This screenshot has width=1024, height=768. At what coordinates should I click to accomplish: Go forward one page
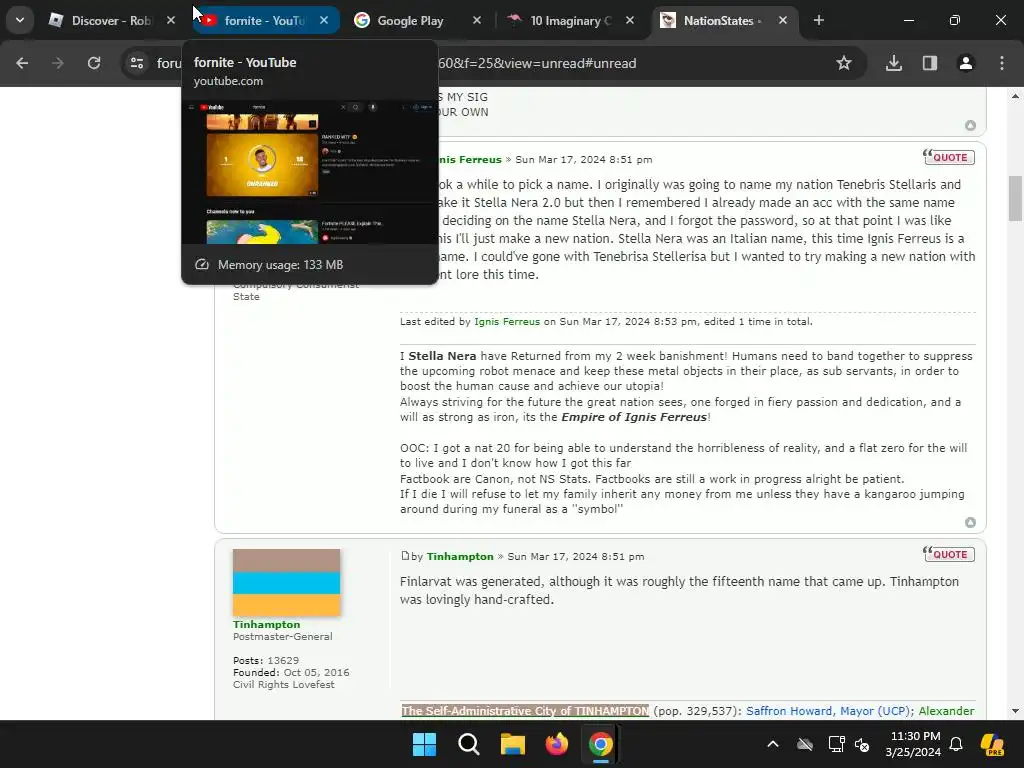[x=58, y=63]
